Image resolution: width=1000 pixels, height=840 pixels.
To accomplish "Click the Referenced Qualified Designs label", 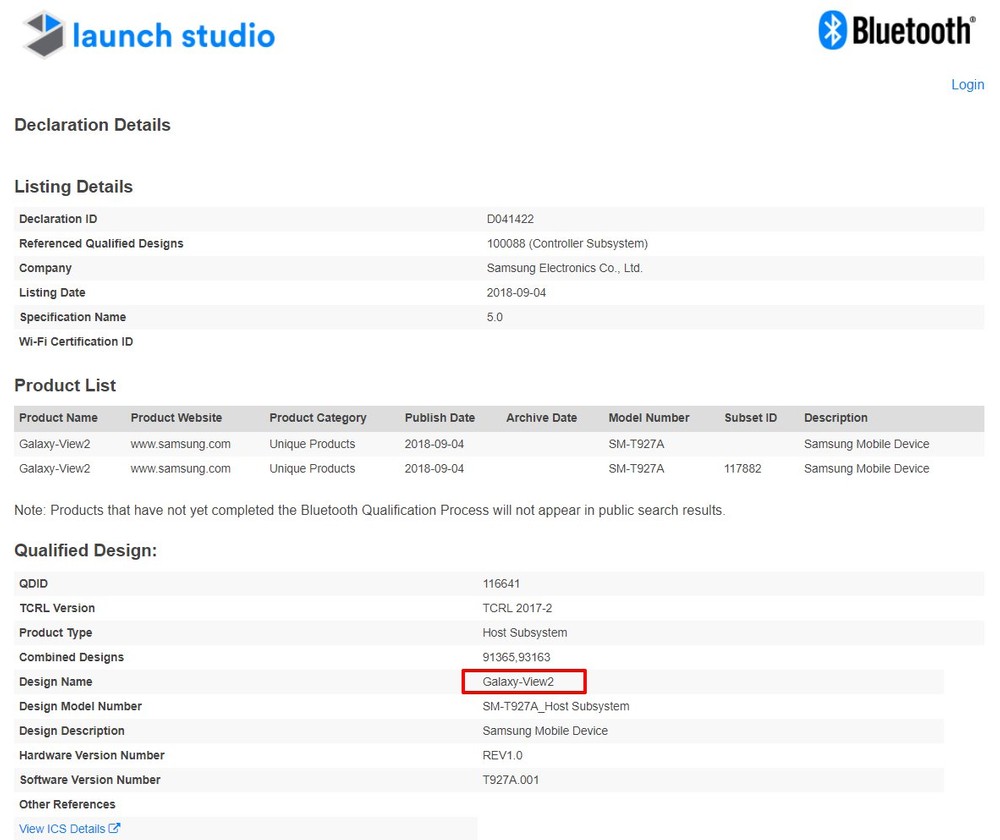I will tap(101, 244).
